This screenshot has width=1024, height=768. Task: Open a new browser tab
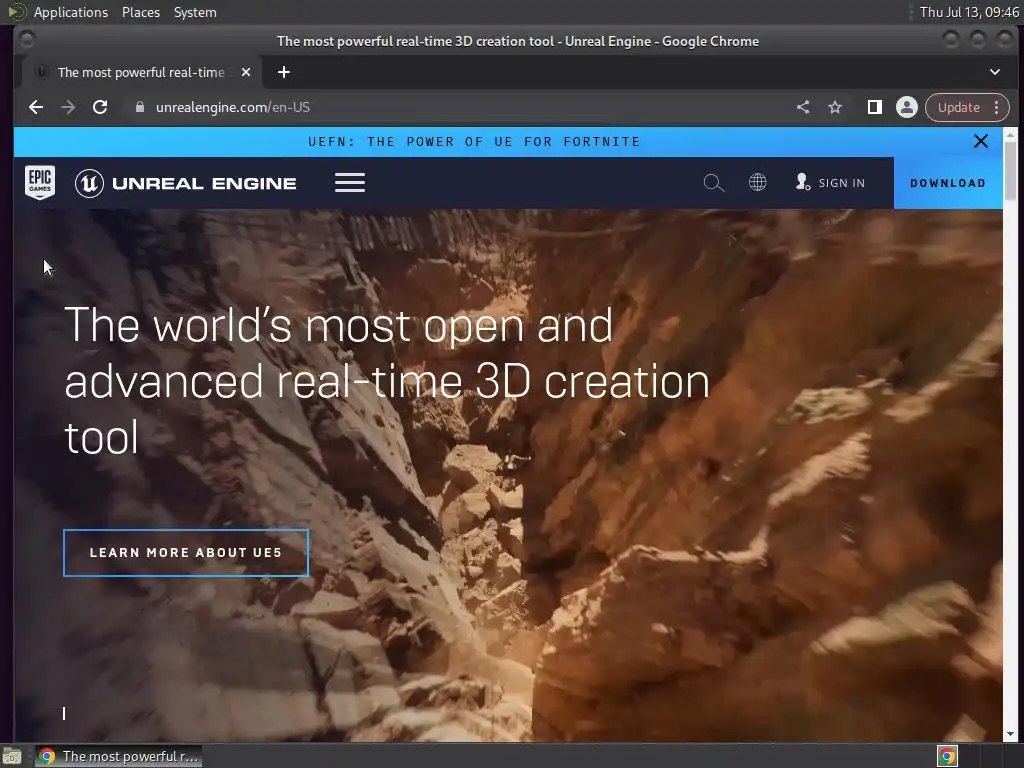point(283,72)
